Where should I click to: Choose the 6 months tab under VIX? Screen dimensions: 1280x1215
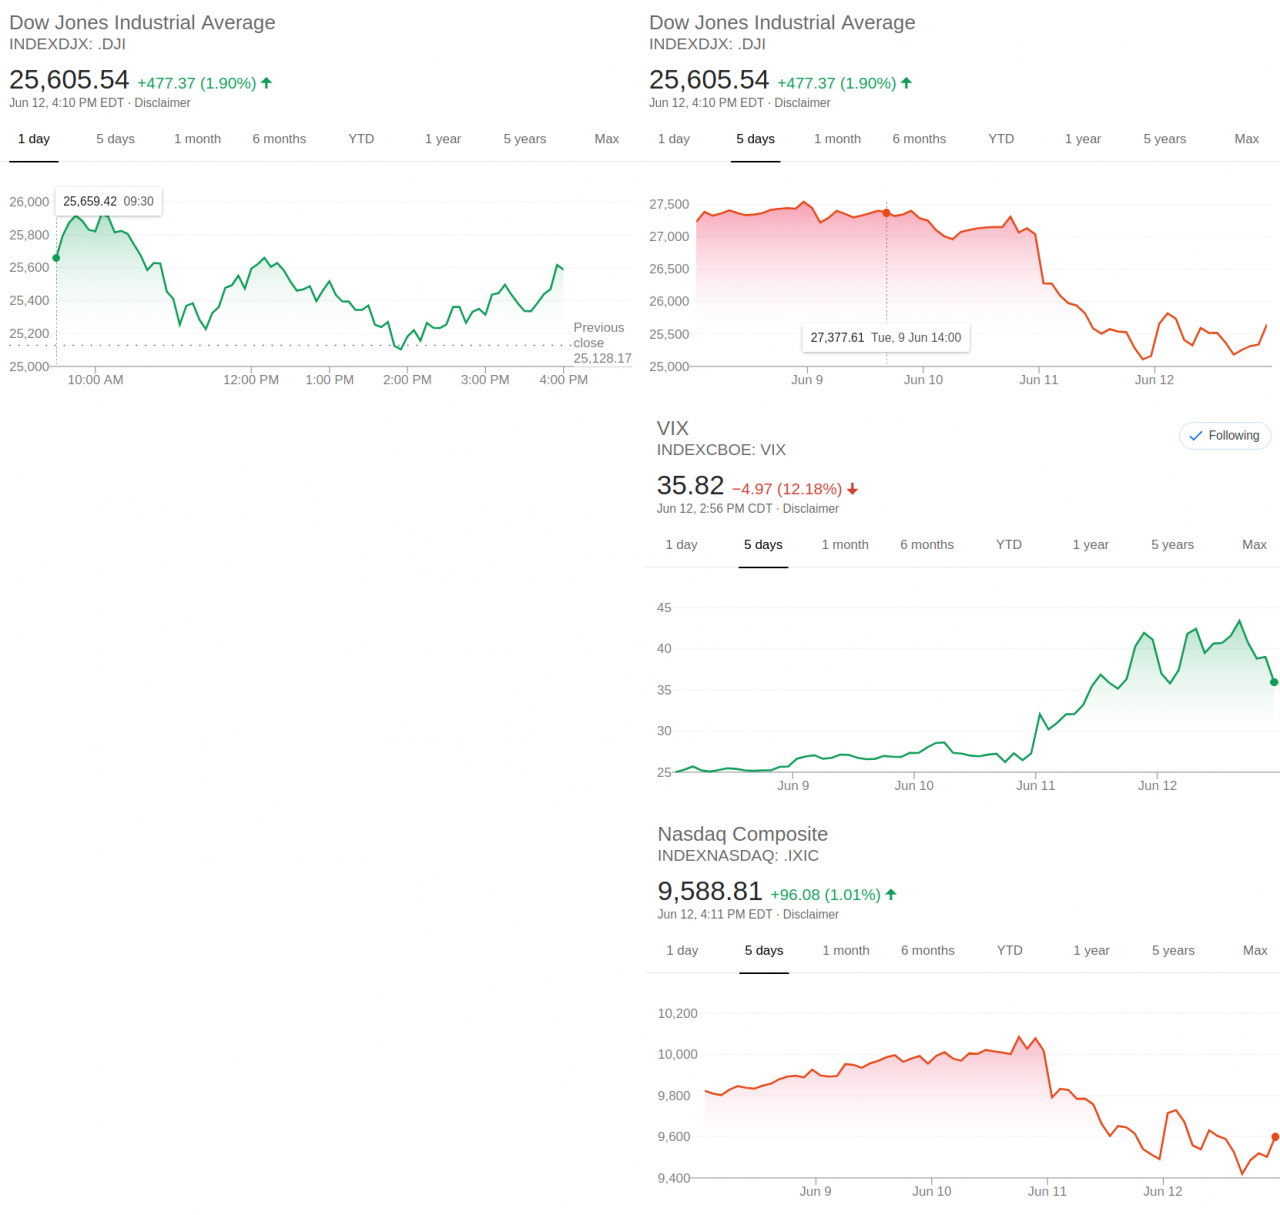click(x=926, y=545)
